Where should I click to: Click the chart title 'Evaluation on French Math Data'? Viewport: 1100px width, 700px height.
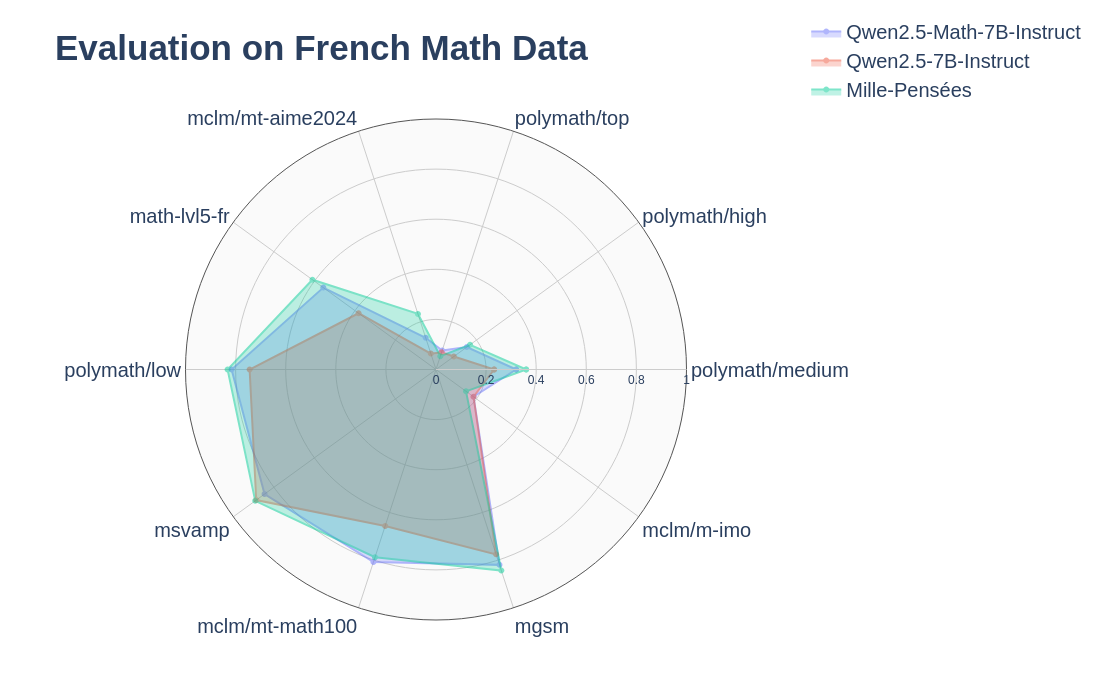point(321,48)
